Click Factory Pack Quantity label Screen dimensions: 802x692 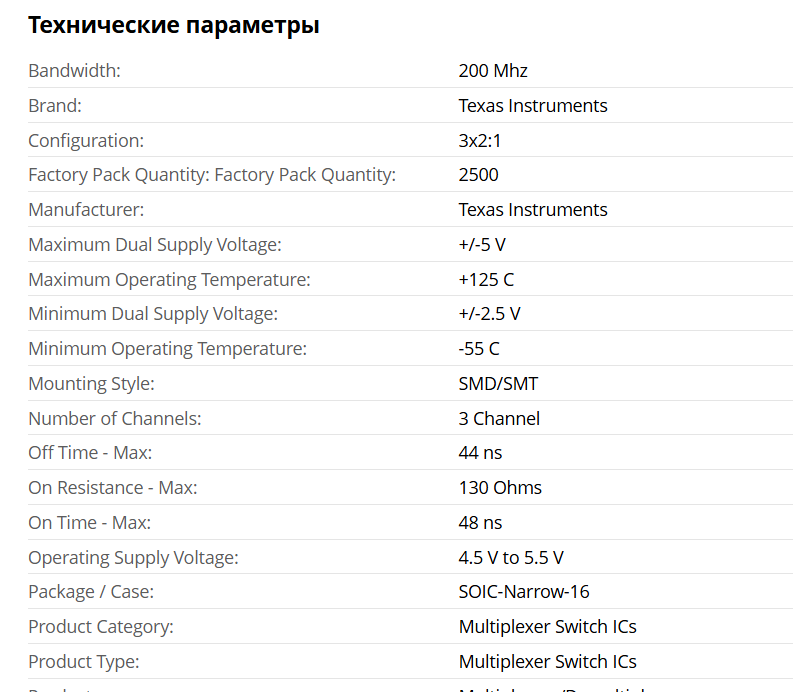tap(211, 175)
